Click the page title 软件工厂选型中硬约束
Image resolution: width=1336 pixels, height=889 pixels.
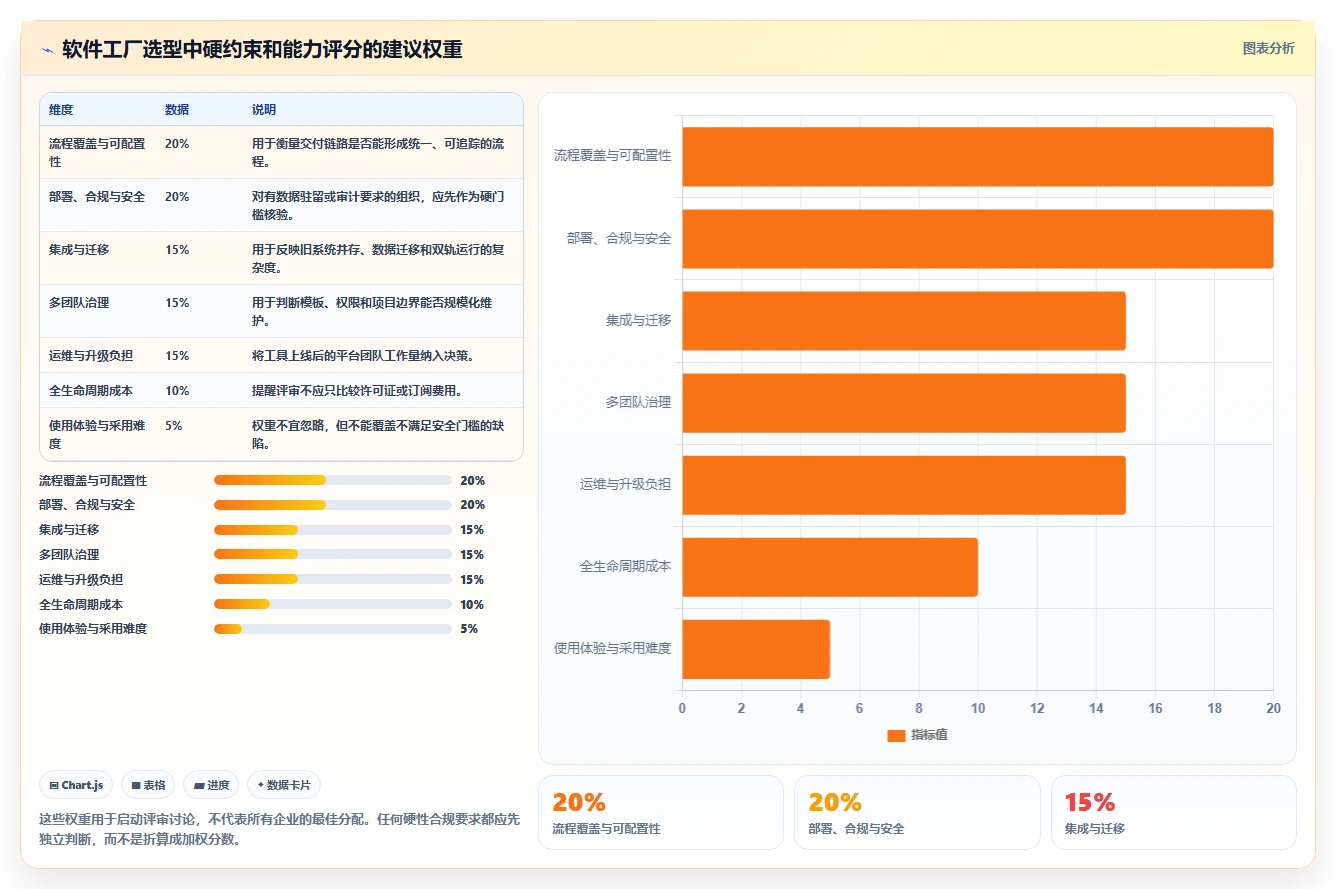[262, 50]
